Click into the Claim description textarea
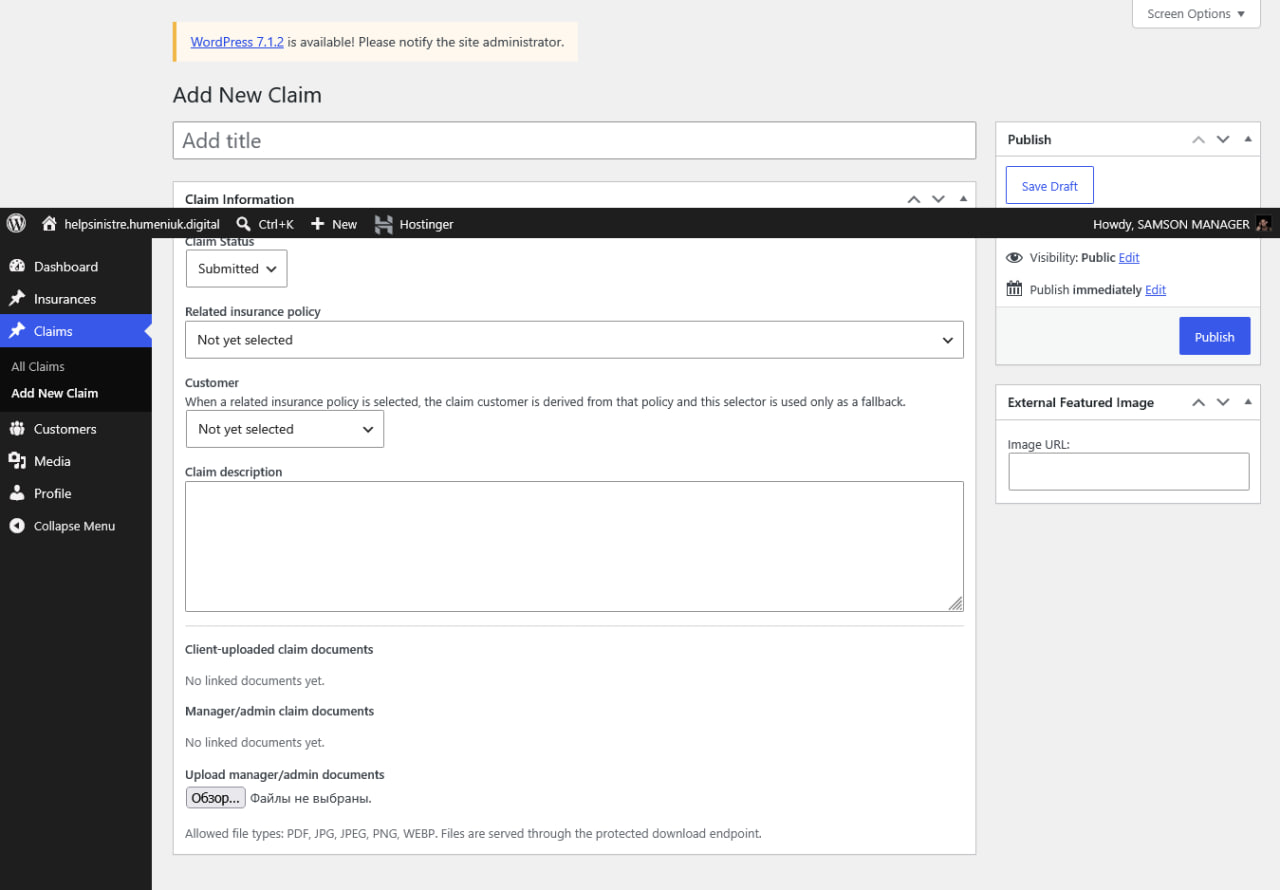This screenshot has width=1280, height=890. (574, 547)
